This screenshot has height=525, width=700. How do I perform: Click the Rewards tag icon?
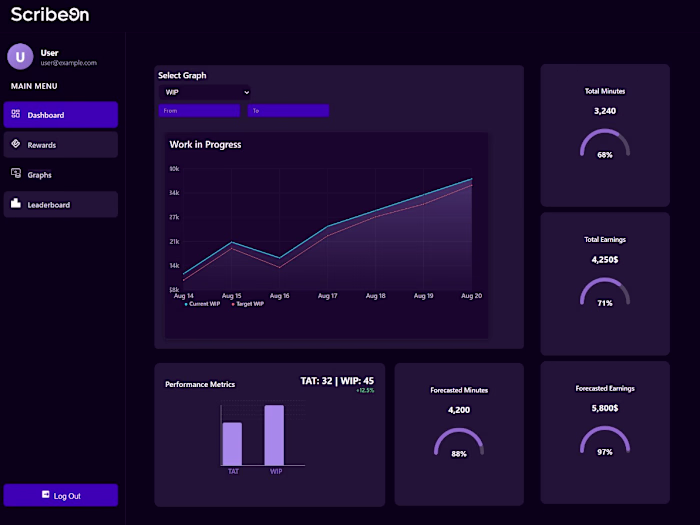[x=16, y=144]
